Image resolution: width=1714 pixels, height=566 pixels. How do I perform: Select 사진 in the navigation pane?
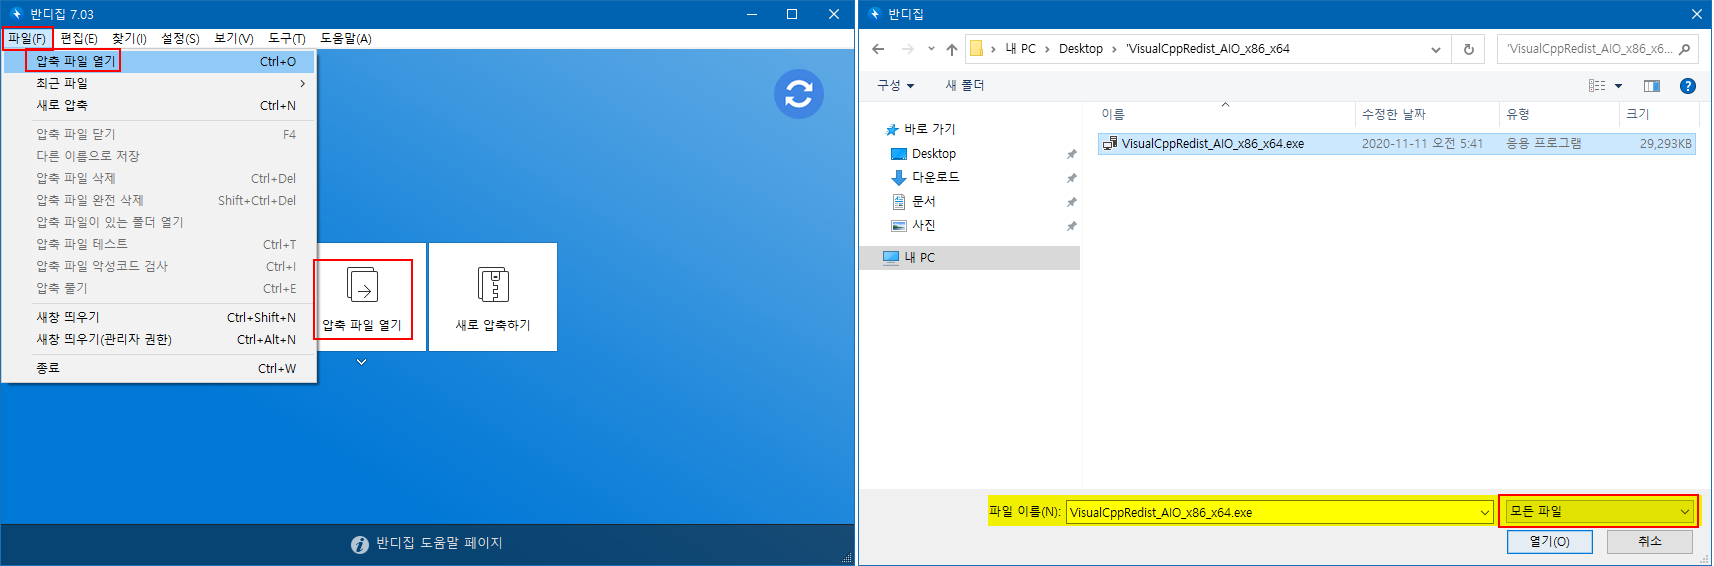[924, 226]
